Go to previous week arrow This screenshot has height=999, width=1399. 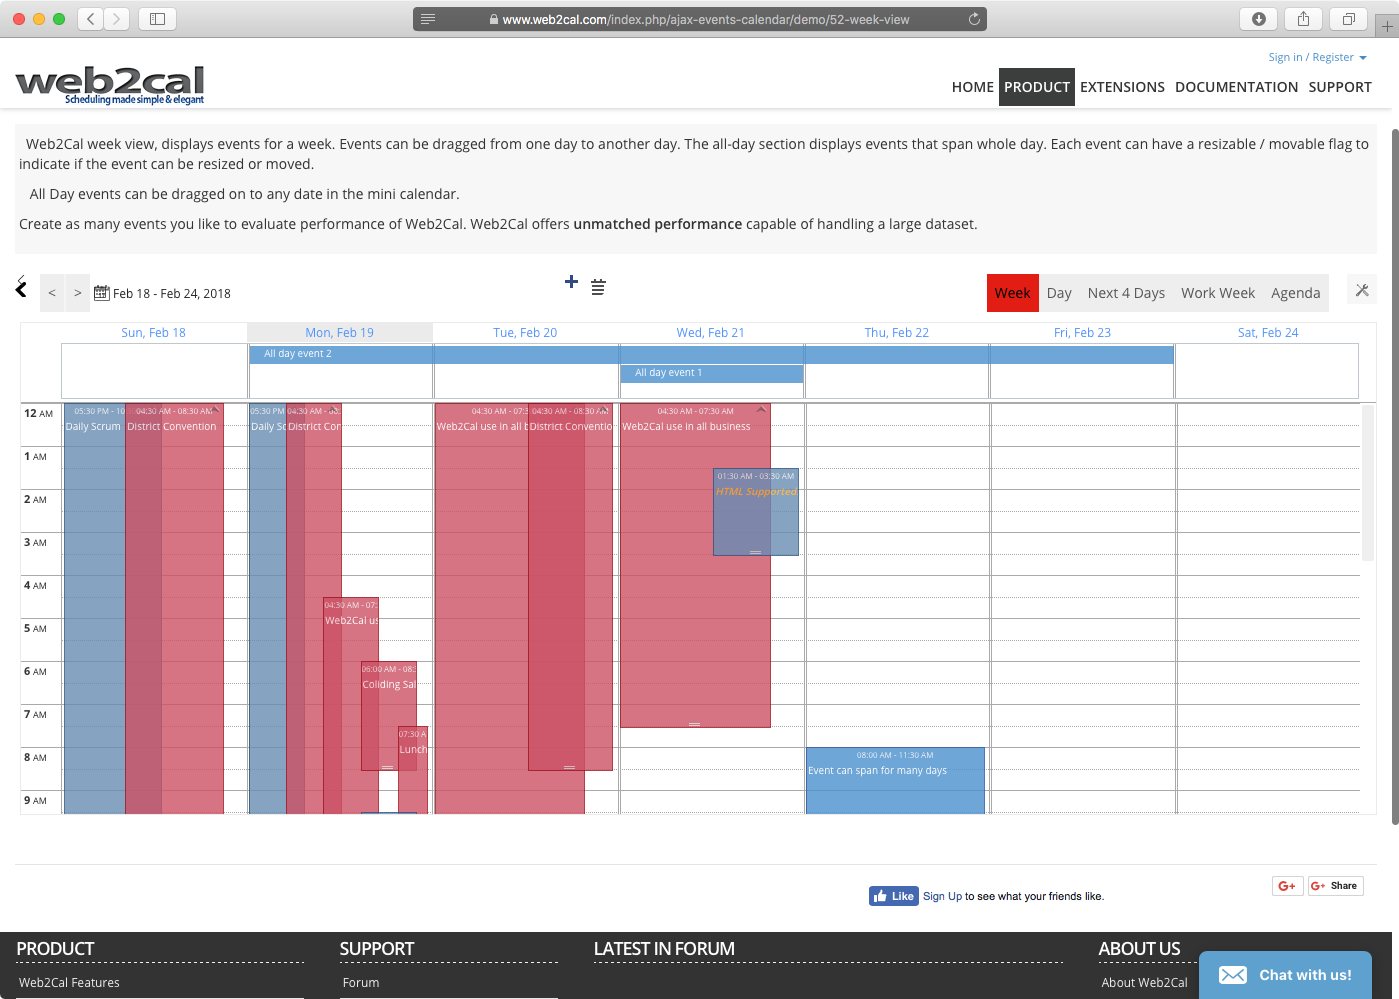(52, 293)
